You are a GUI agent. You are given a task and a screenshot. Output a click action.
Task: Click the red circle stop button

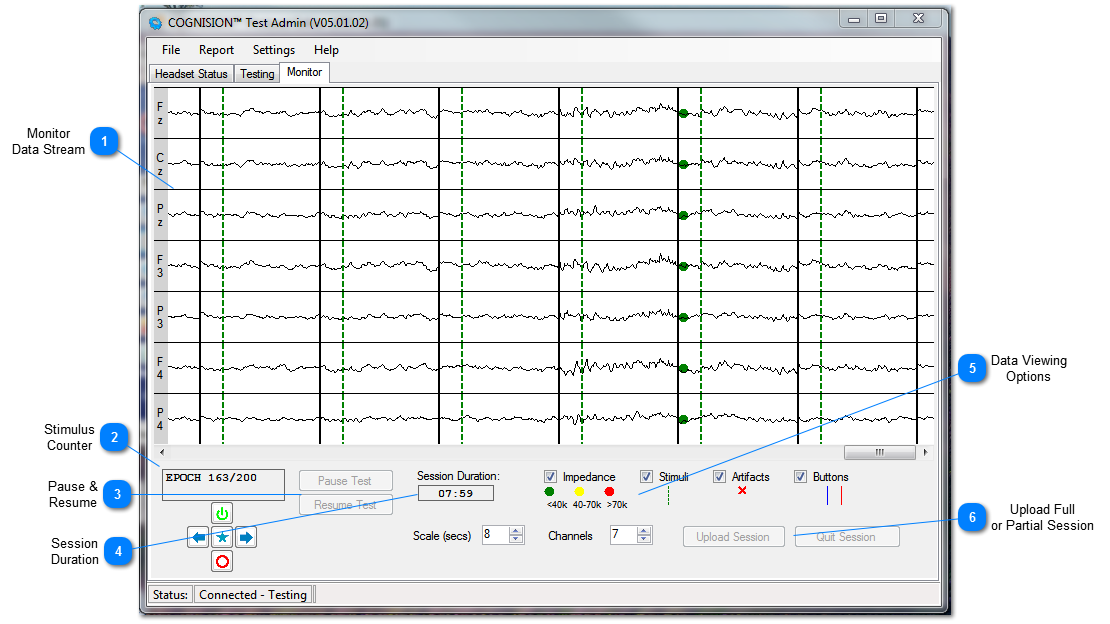click(x=222, y=561)
